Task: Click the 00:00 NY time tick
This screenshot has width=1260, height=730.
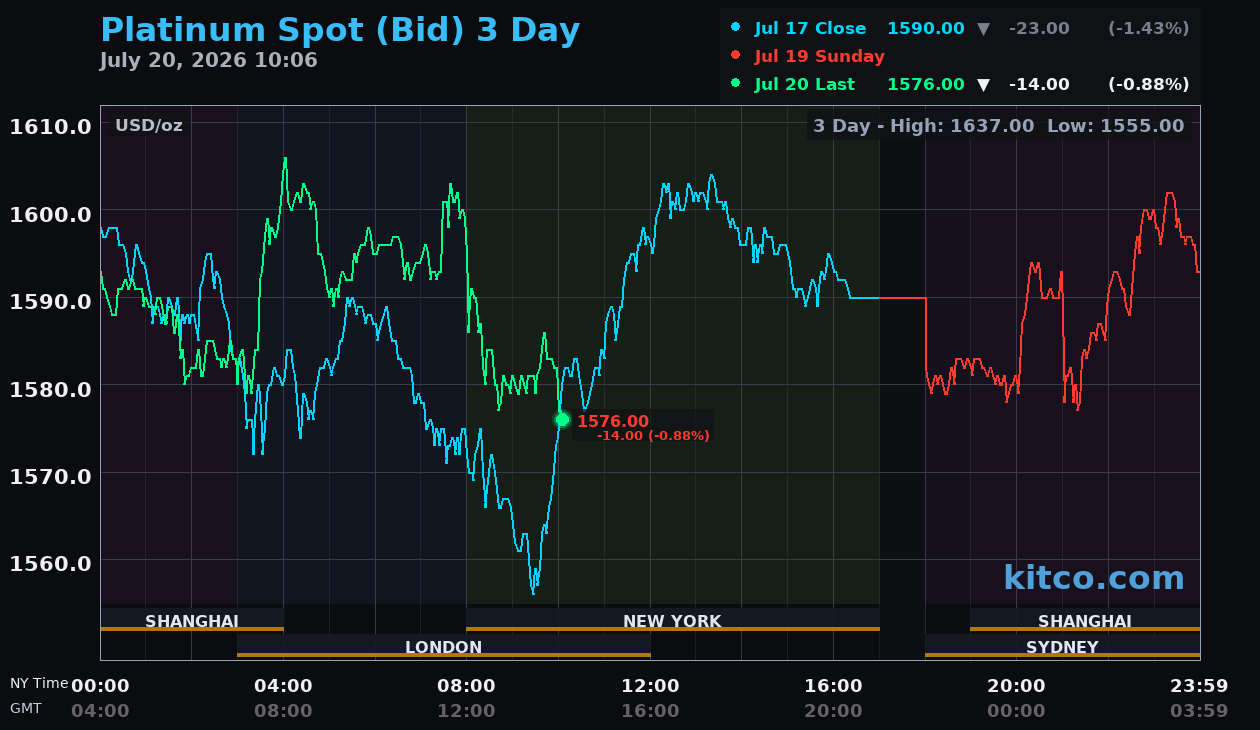Action: (100, 686)
